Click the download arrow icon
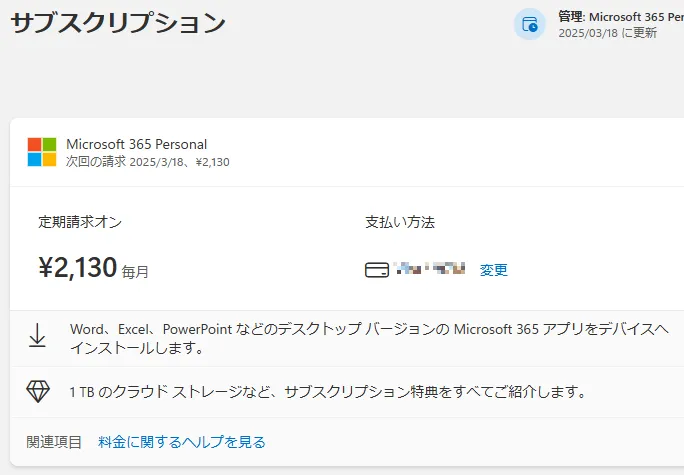 [x=38, y=335]
